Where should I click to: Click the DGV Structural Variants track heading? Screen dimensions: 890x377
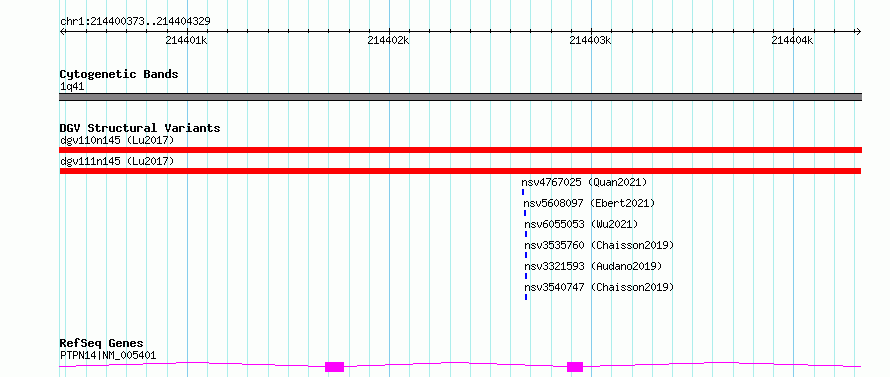[x=140, y=128]
